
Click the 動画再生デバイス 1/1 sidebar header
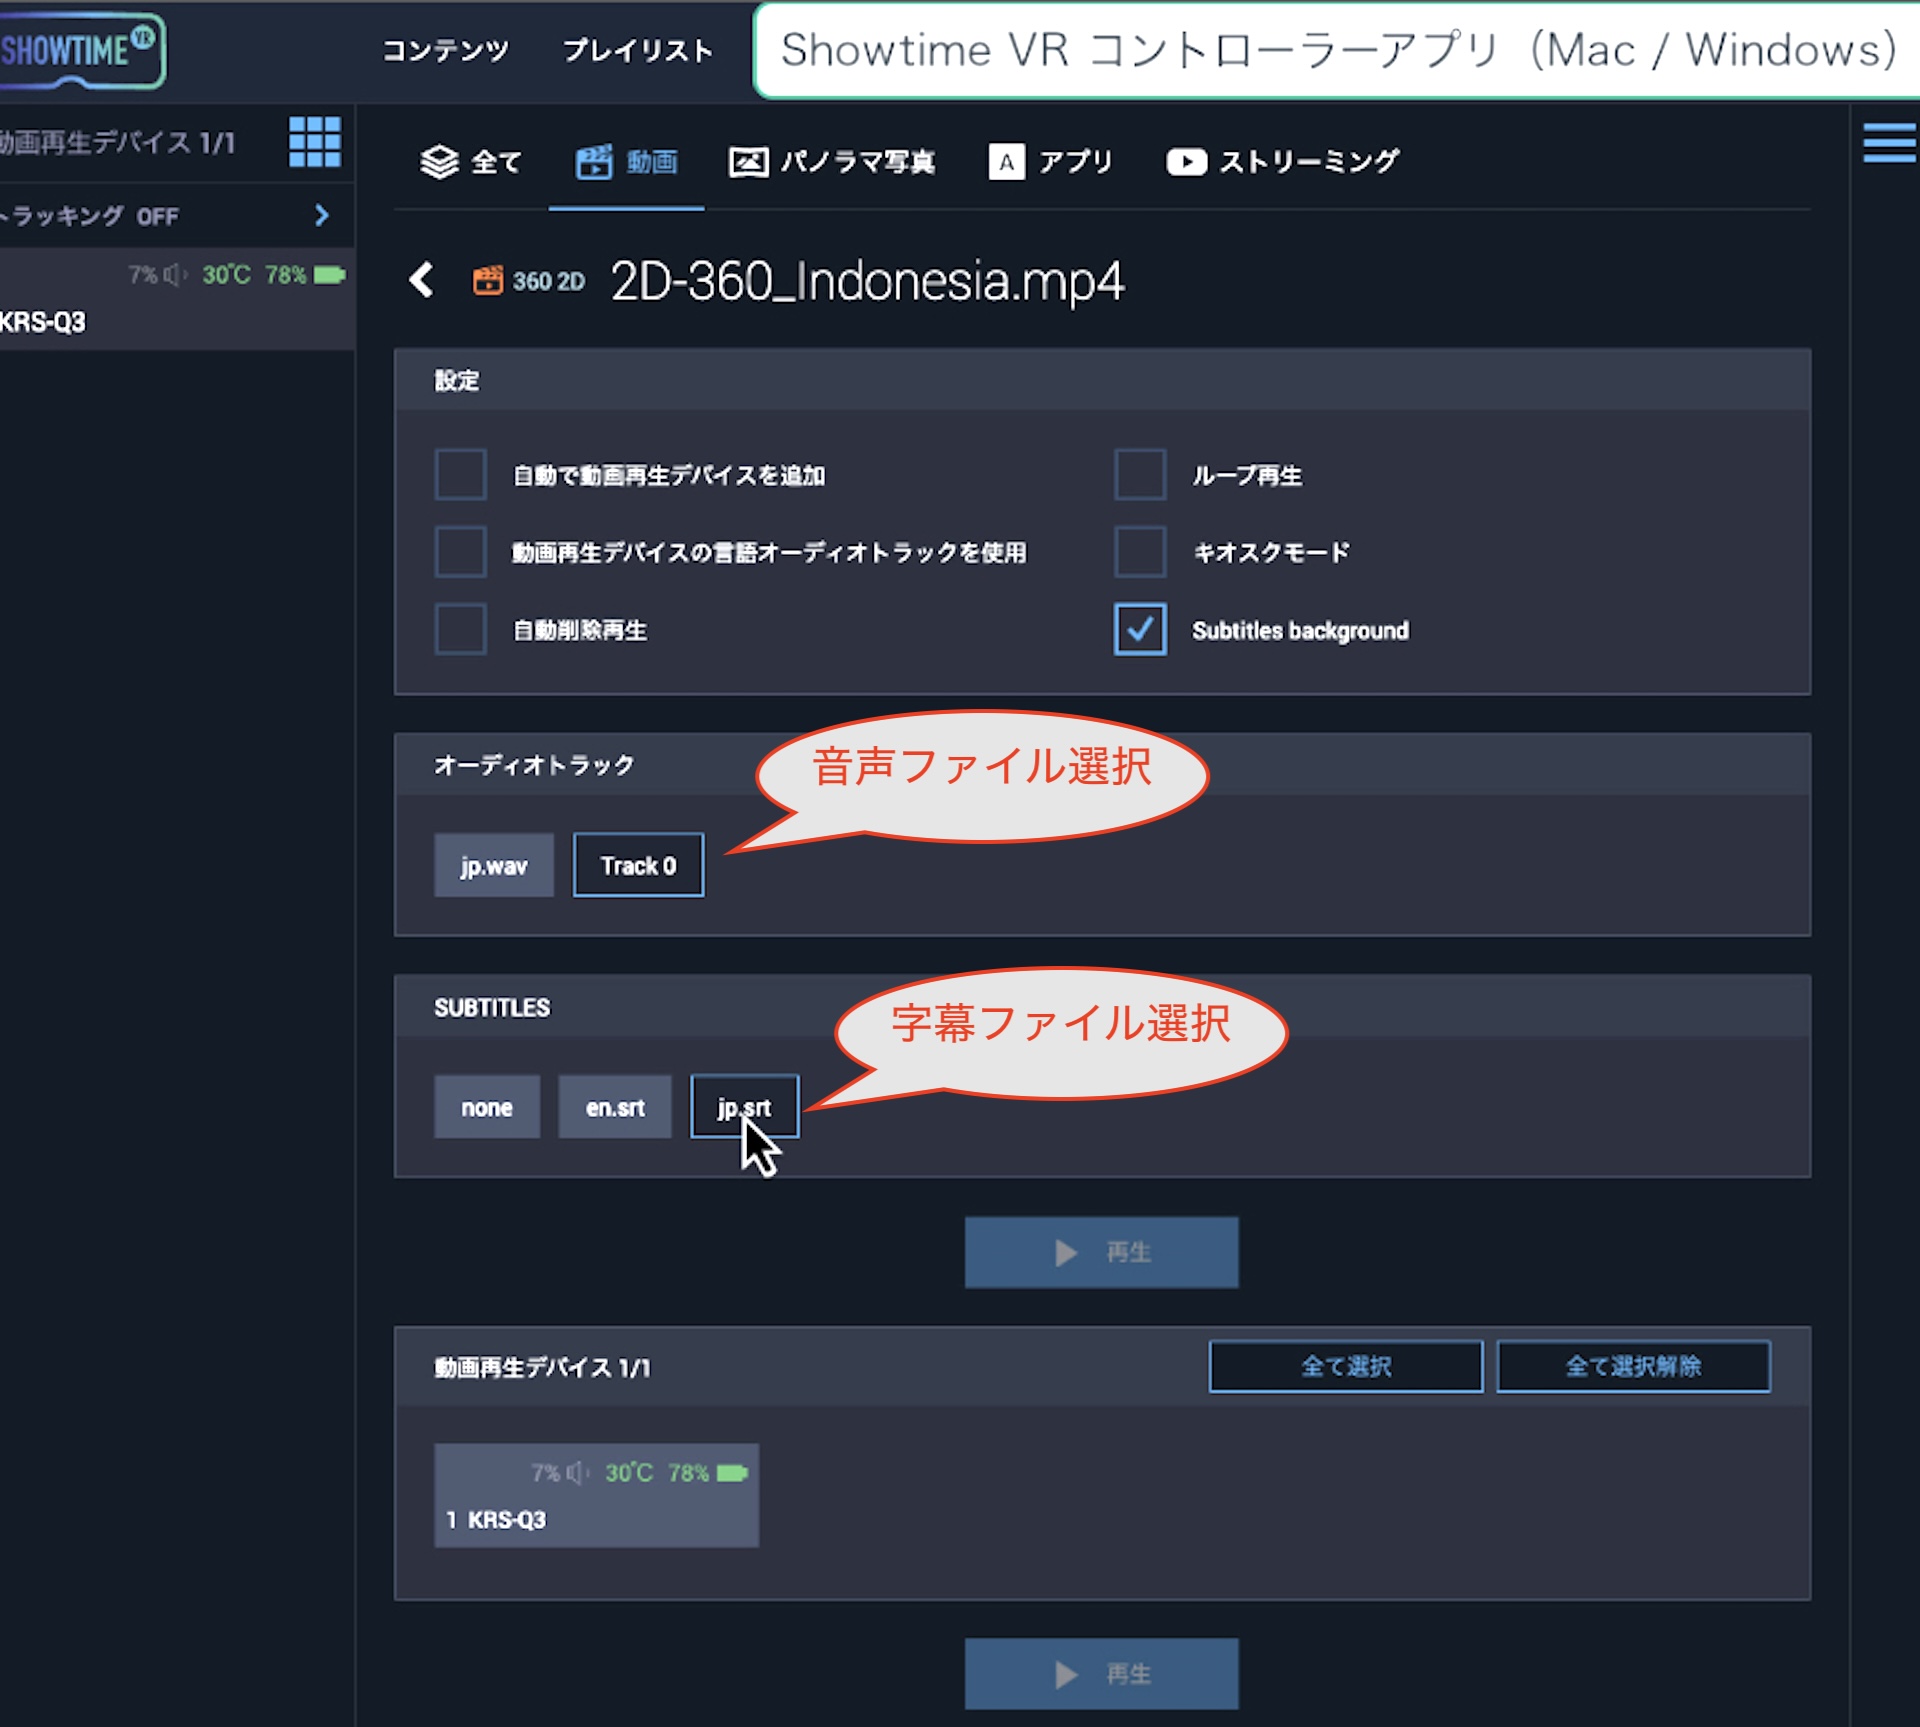point(117,143)
